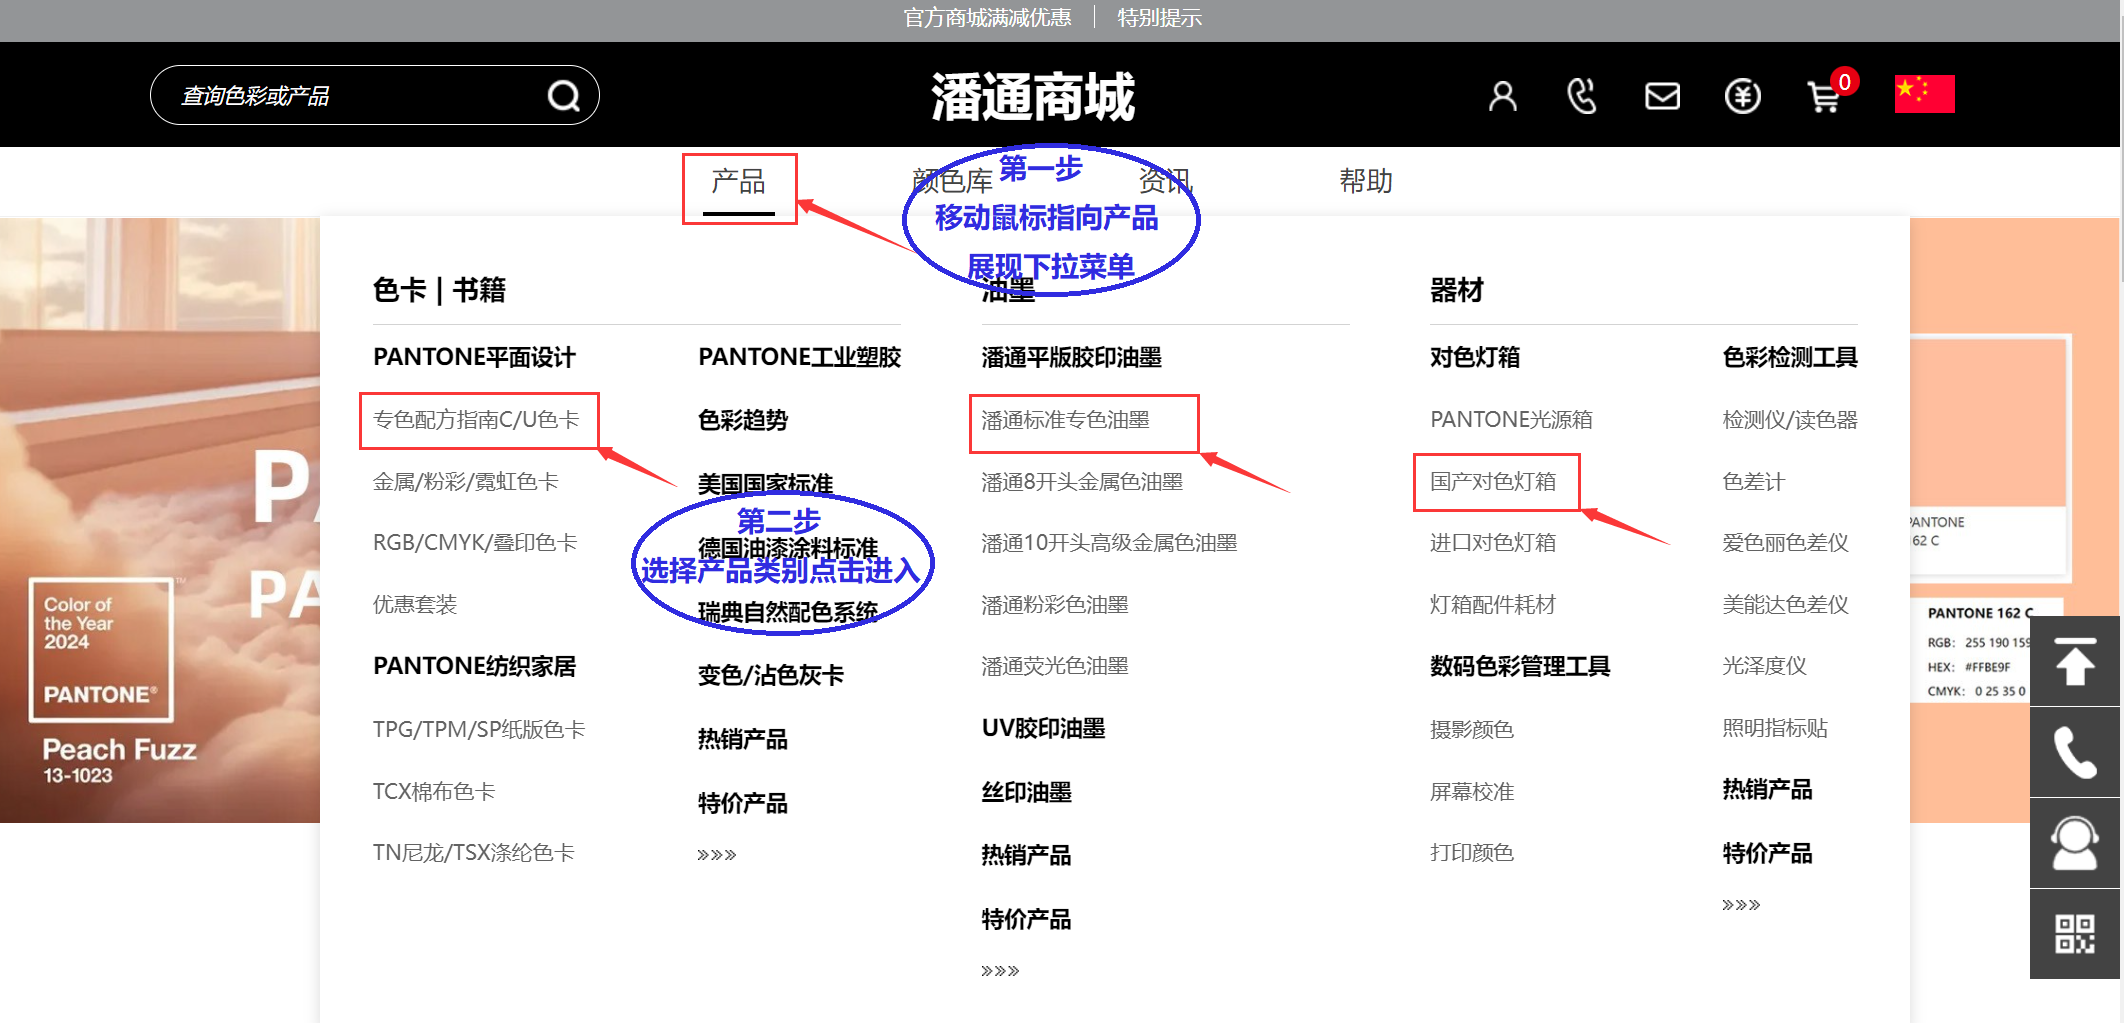The width and height of the screenshot is (2124, 1023).
Task: Switch to the 颜色库 menu
Action: point(952,181)
